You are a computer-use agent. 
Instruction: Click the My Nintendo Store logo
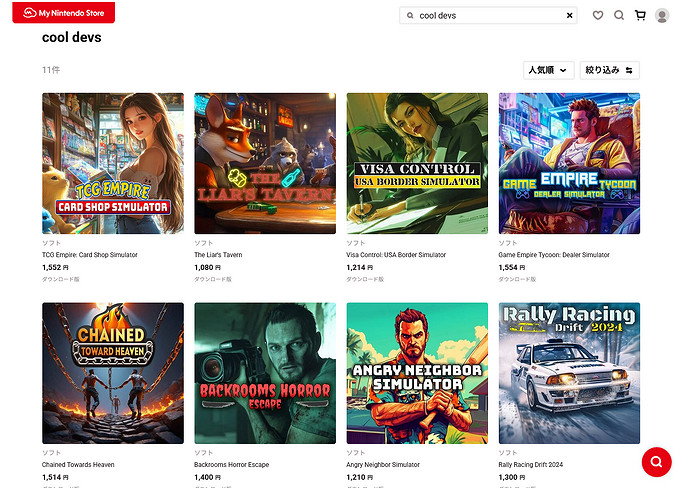(63, 12)
